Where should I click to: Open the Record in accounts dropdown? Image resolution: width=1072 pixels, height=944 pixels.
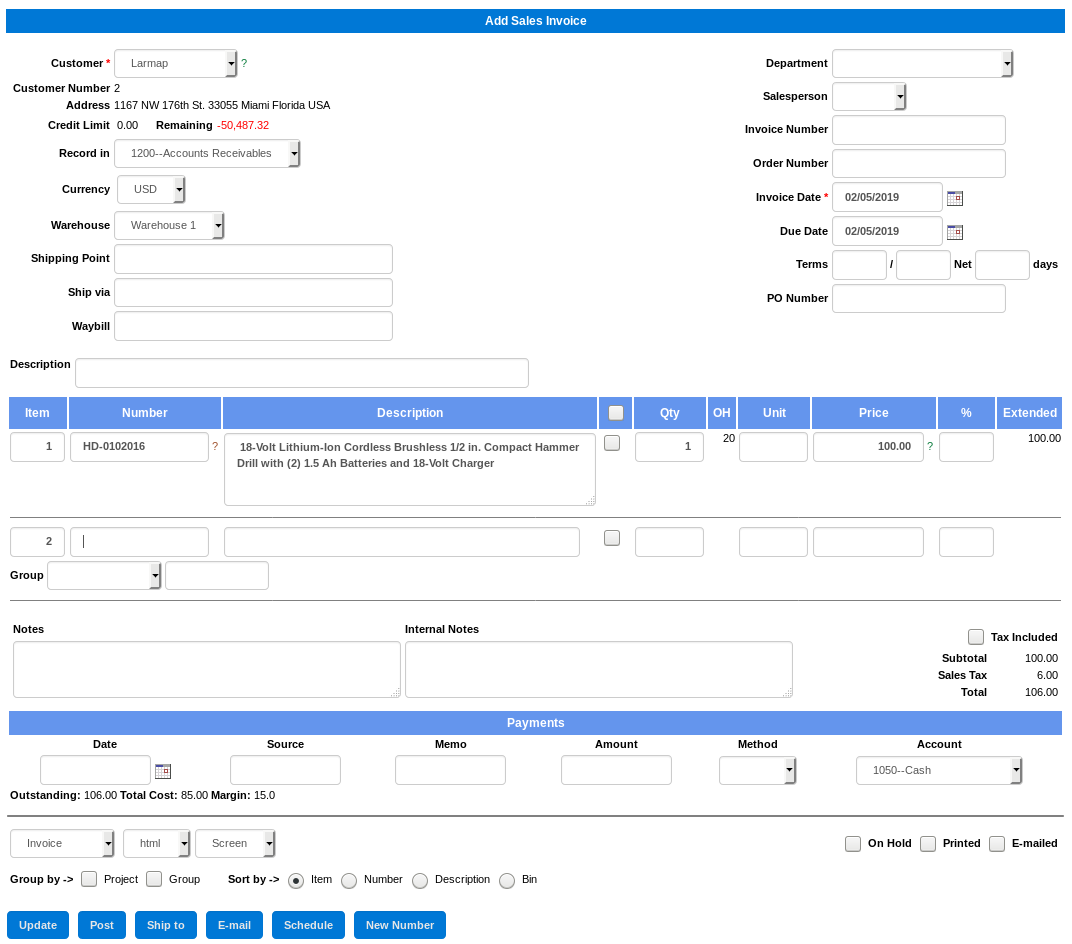point(207,153)
